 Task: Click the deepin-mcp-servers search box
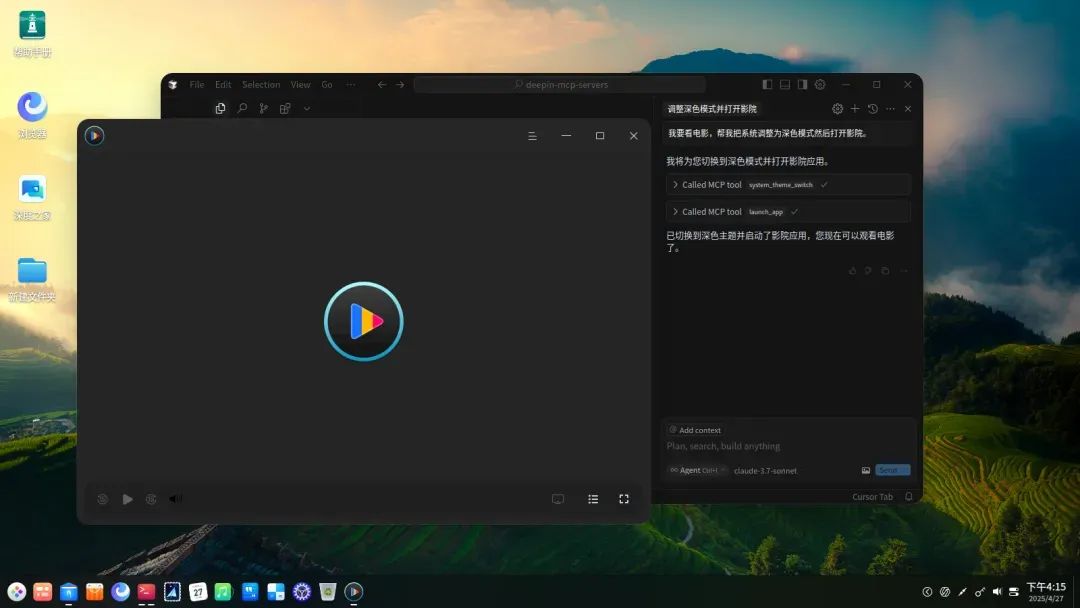[560, 85]
